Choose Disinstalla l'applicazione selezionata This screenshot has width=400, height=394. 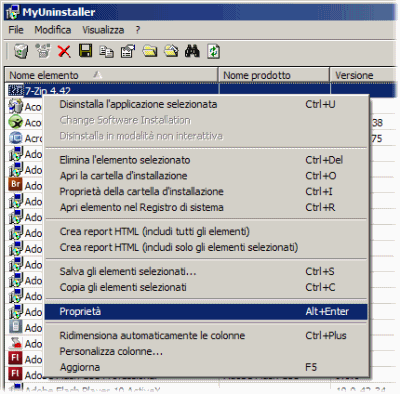[206, 104]
